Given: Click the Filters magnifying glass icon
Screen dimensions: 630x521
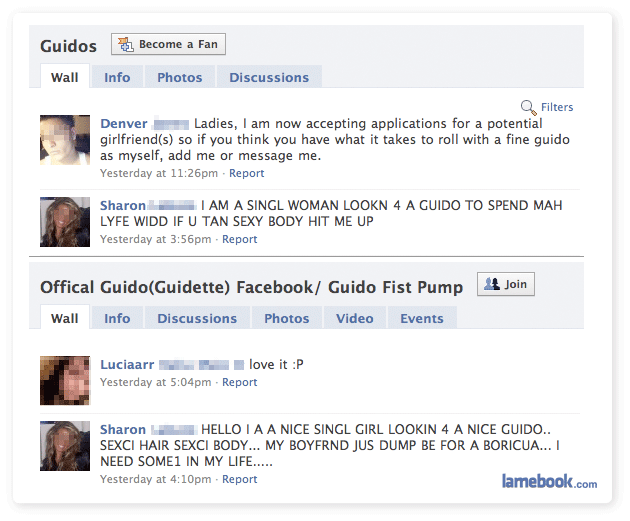Looking at the screenshot, I should click(x=528, y=107).
